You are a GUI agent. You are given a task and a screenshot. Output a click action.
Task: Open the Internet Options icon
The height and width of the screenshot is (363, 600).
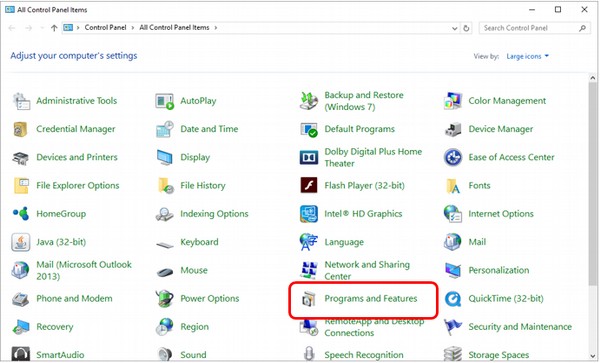[x=453, y=214]
